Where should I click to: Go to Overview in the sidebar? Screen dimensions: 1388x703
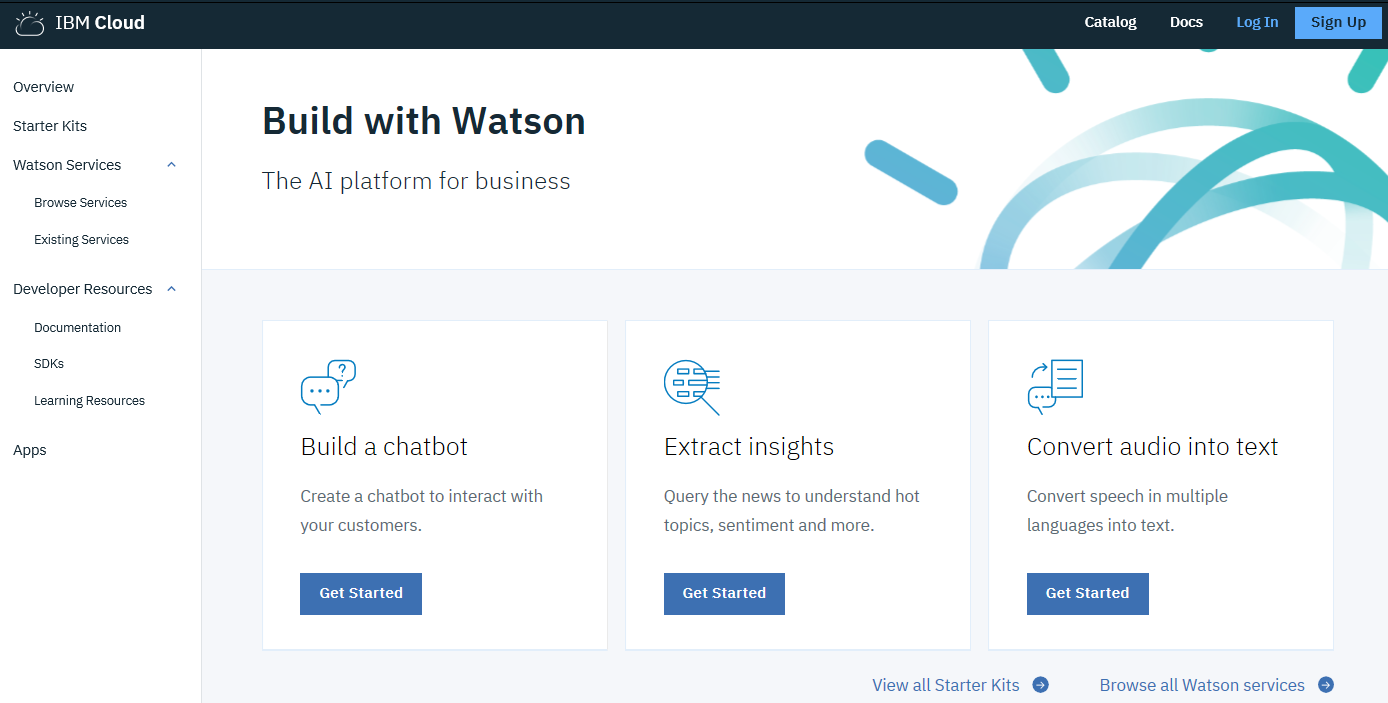[x=44, y=87]
